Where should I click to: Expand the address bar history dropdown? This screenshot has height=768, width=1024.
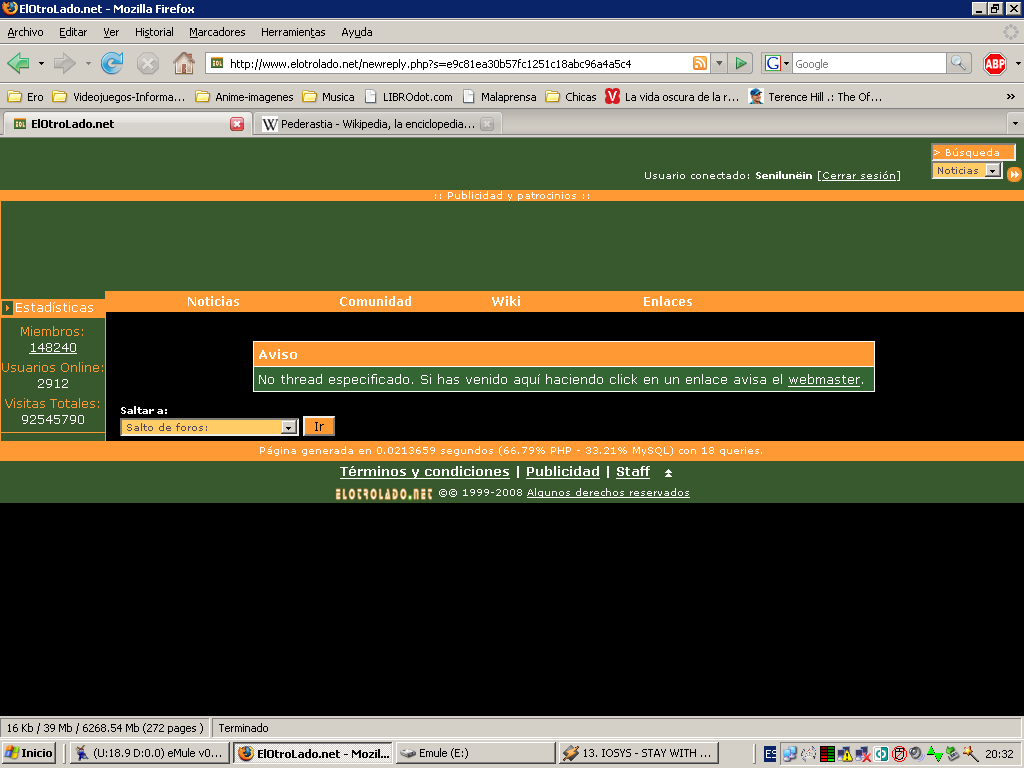click(x=718, y=63)
